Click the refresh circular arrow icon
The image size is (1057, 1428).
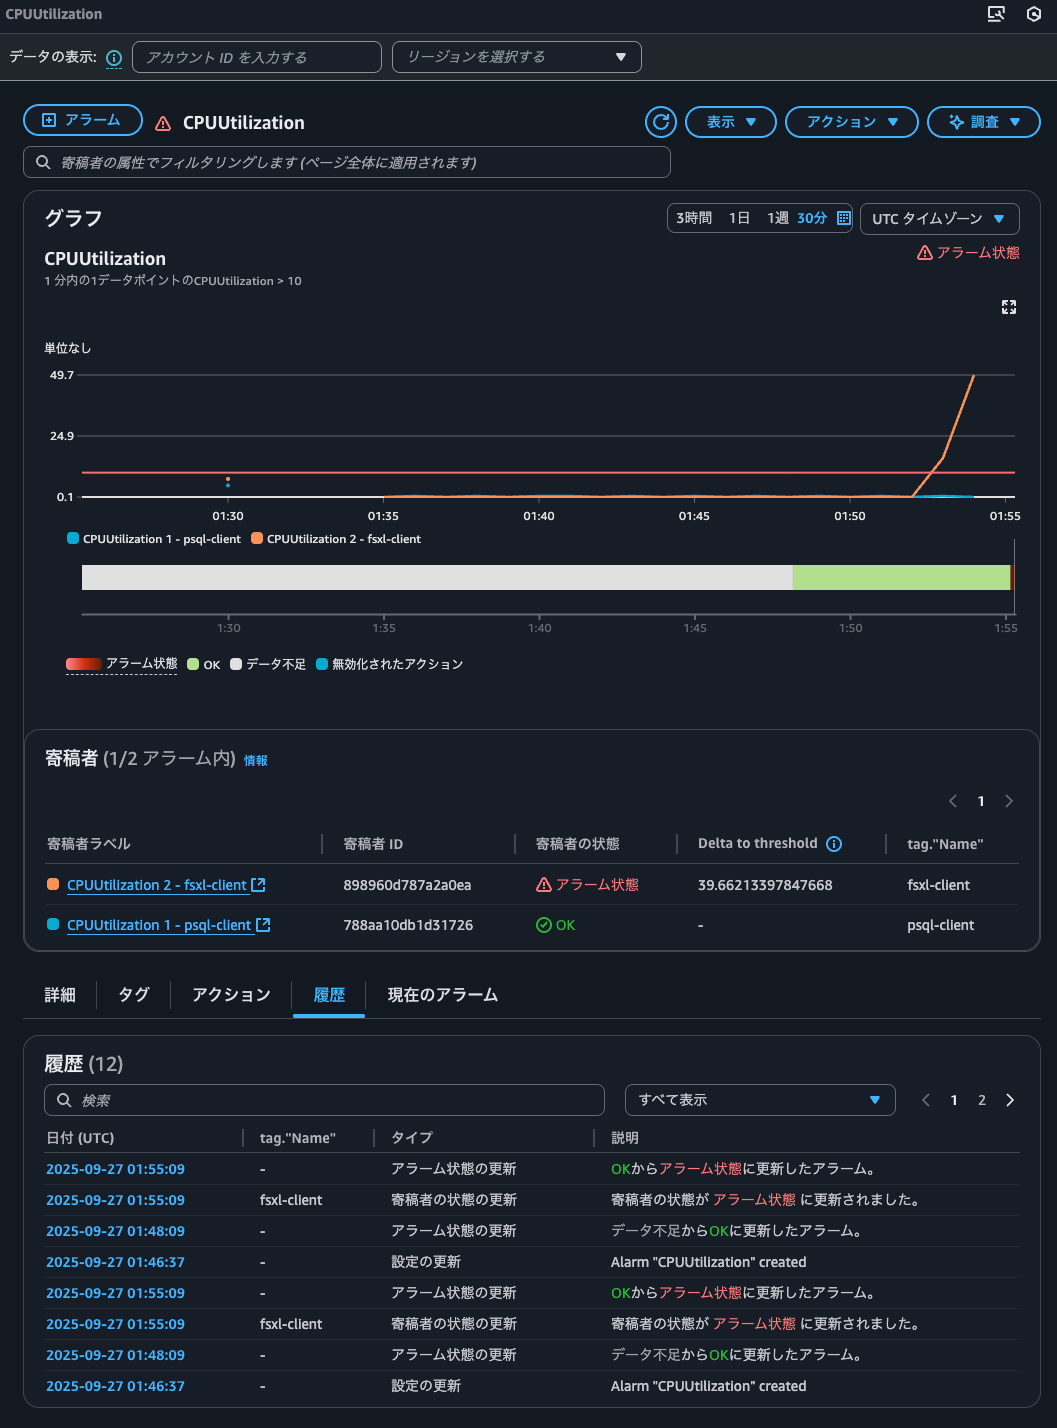tap(660, 122)
